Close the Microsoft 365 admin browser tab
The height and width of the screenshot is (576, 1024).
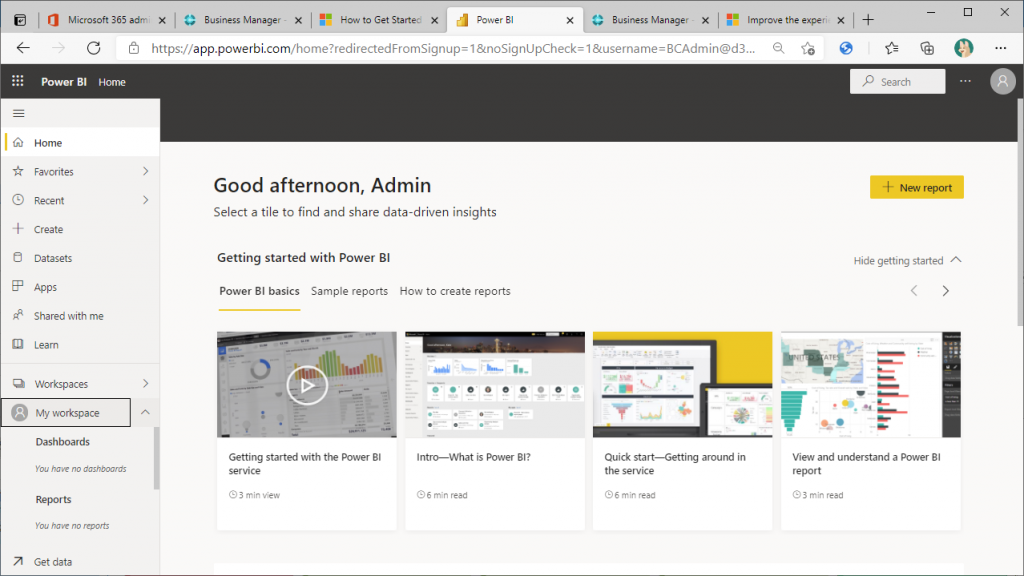tap(162, 20)
